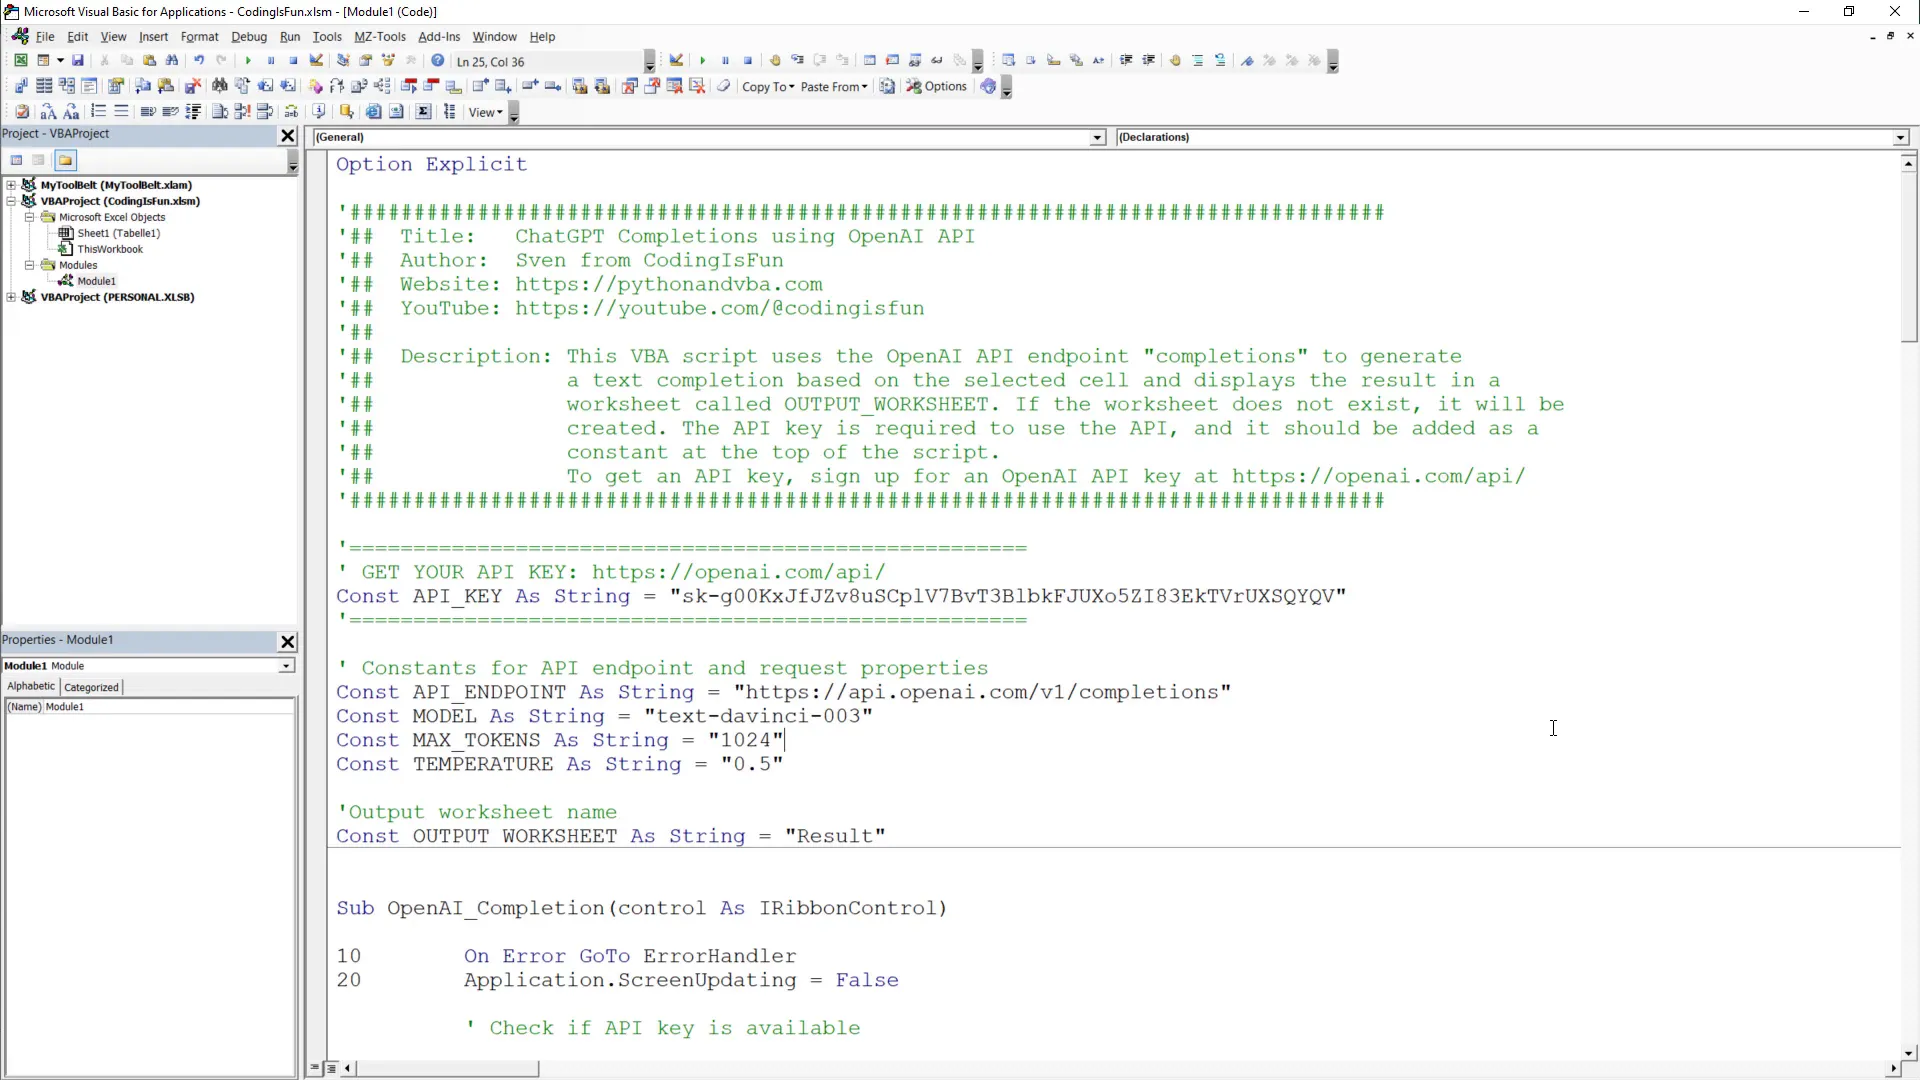Image resolution: width=1920 pixels, height=1080 pixels.
Task: Select Module1 in the Project Explorer
Action: [x=96, y=281]
